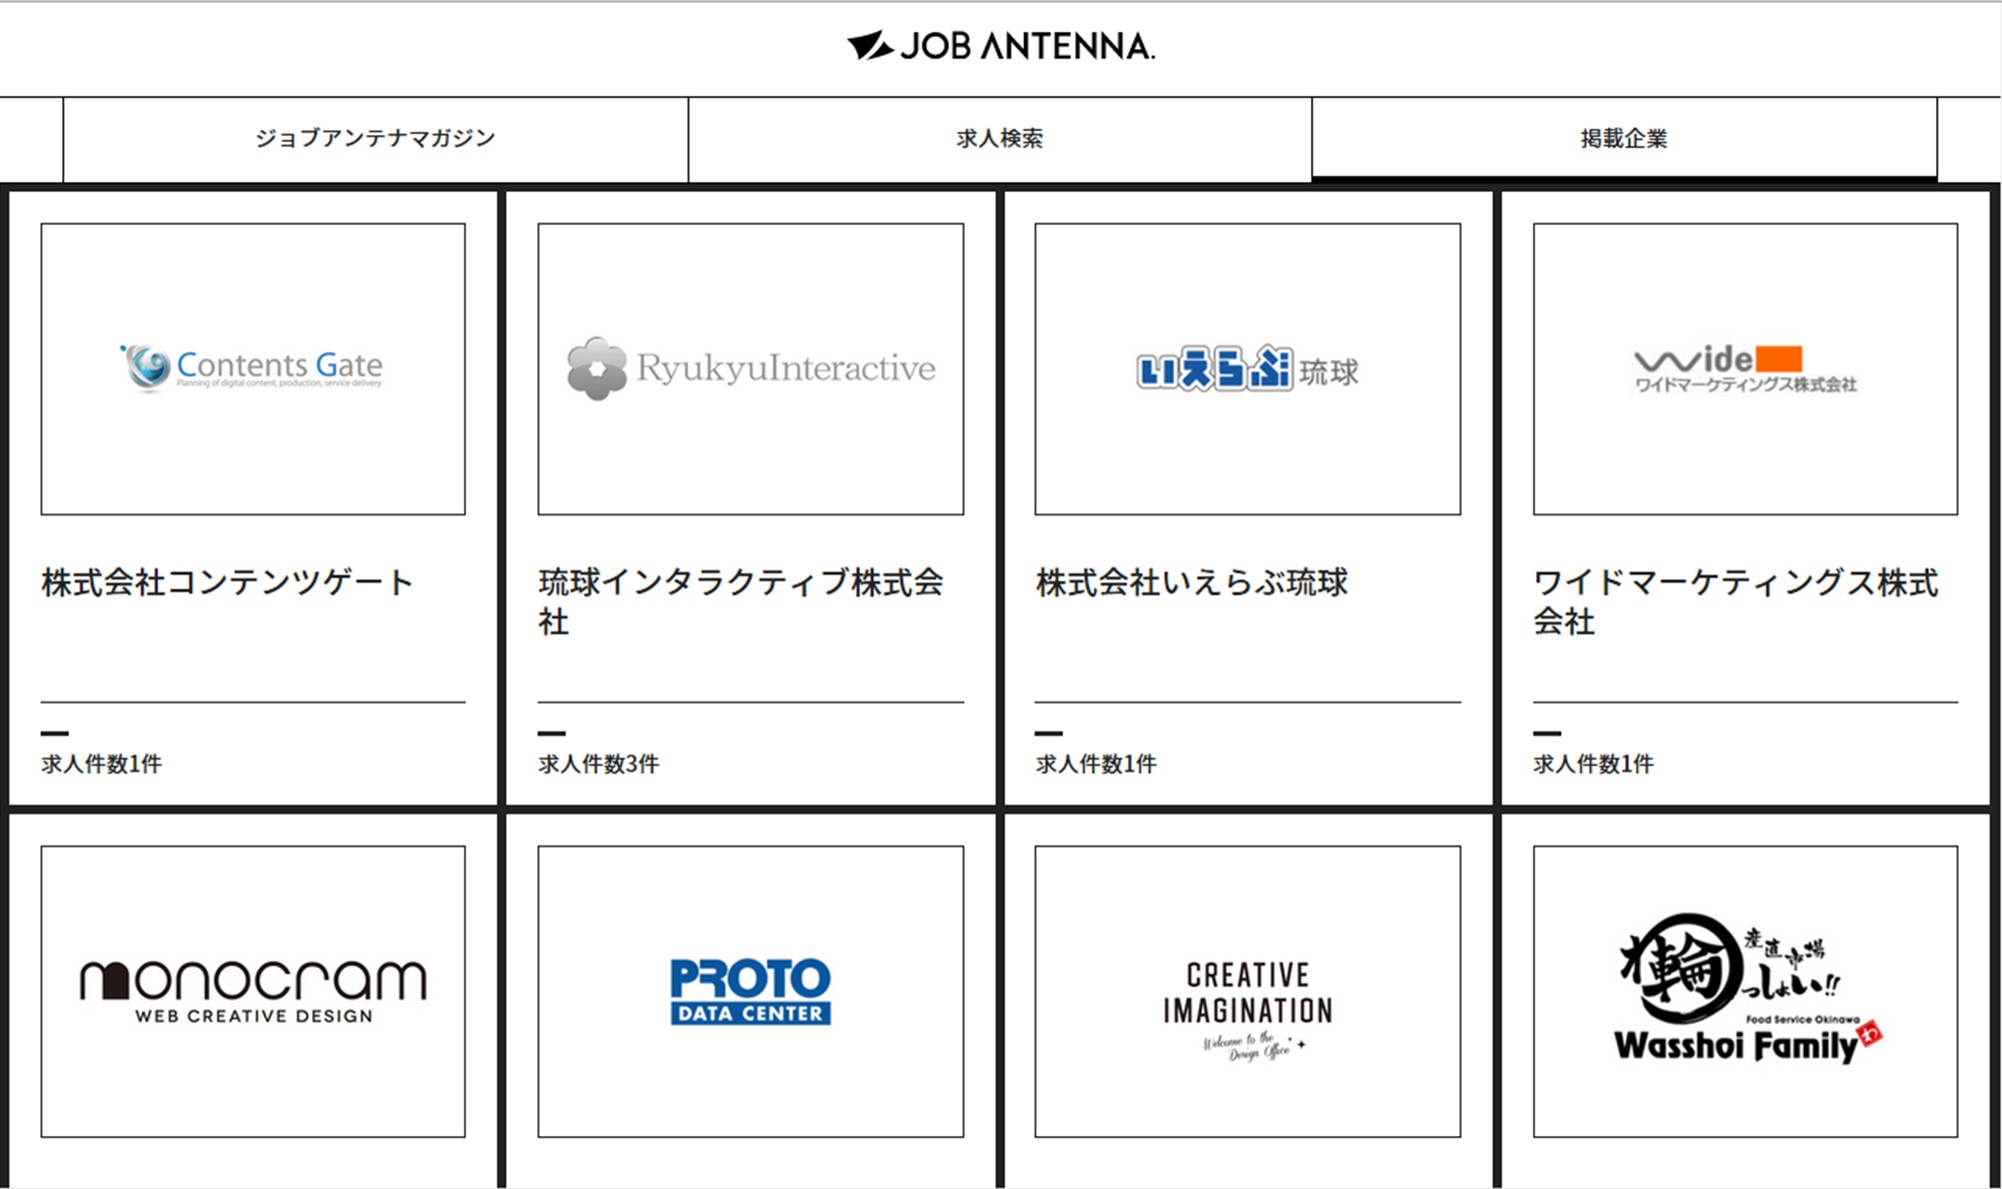The width and height of the screenshot is (2002, 1189).
Task: Click 求人件数1件 under コンテンツゲート
Action: tap(101, 764)
